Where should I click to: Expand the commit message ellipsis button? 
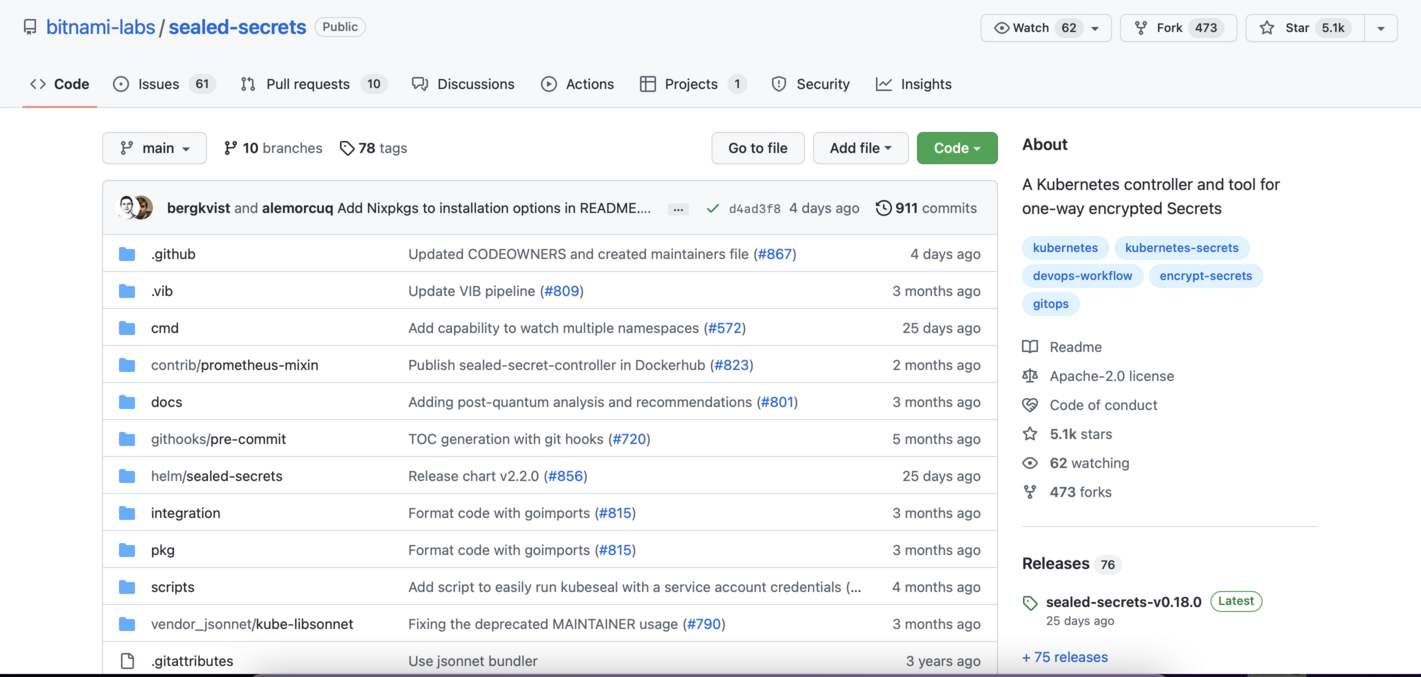[x=678, y=209]
